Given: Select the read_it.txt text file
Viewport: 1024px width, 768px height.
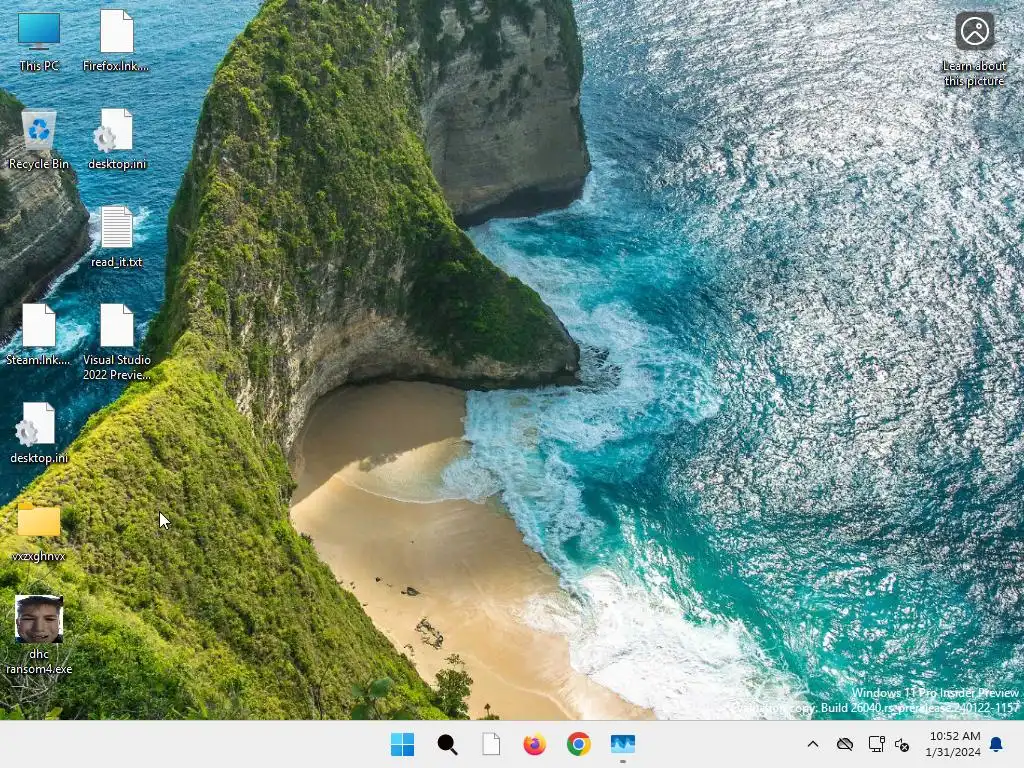Looking at the screenshot, I should pyautogui.click(x=117, y=237).
